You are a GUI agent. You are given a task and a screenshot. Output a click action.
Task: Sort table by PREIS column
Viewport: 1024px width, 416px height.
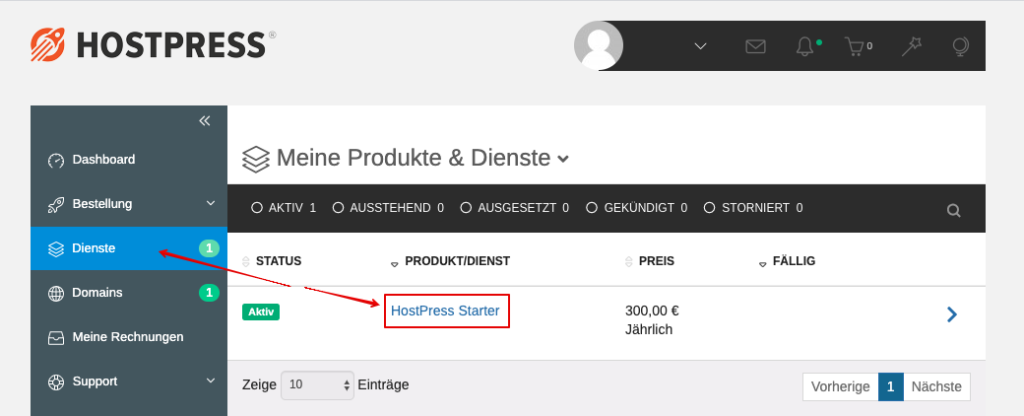[x=650, y=261]
